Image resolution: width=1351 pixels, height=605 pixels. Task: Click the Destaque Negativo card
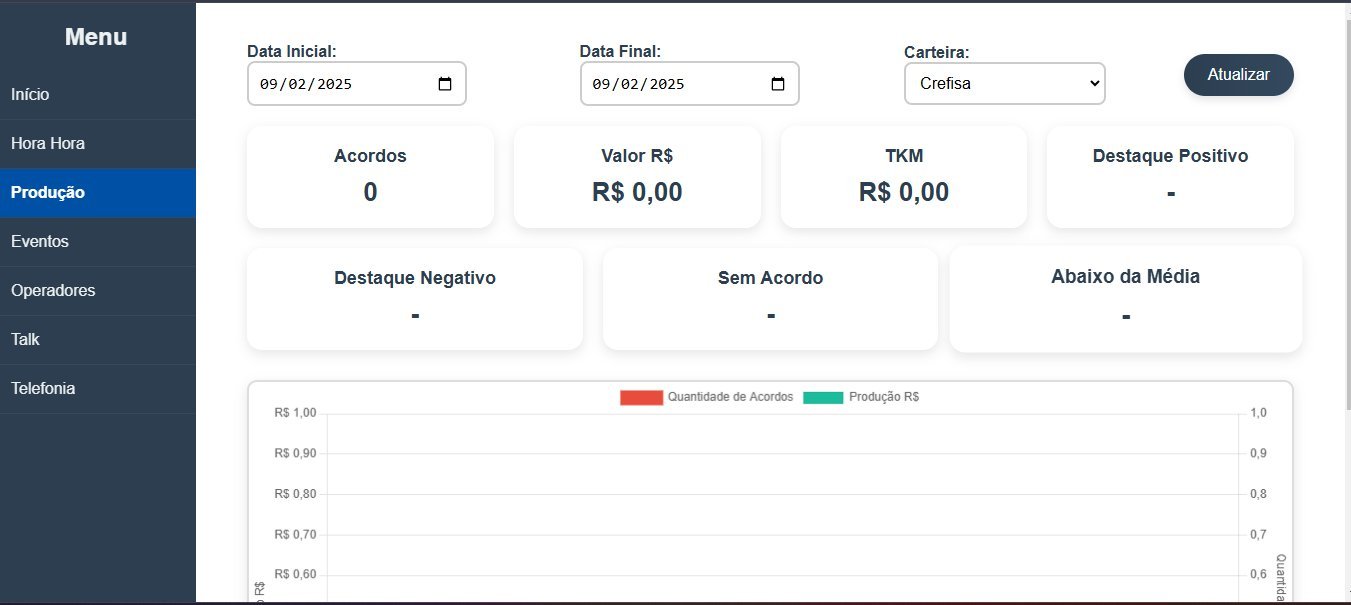pyautogui.click(x=414, y=298)
